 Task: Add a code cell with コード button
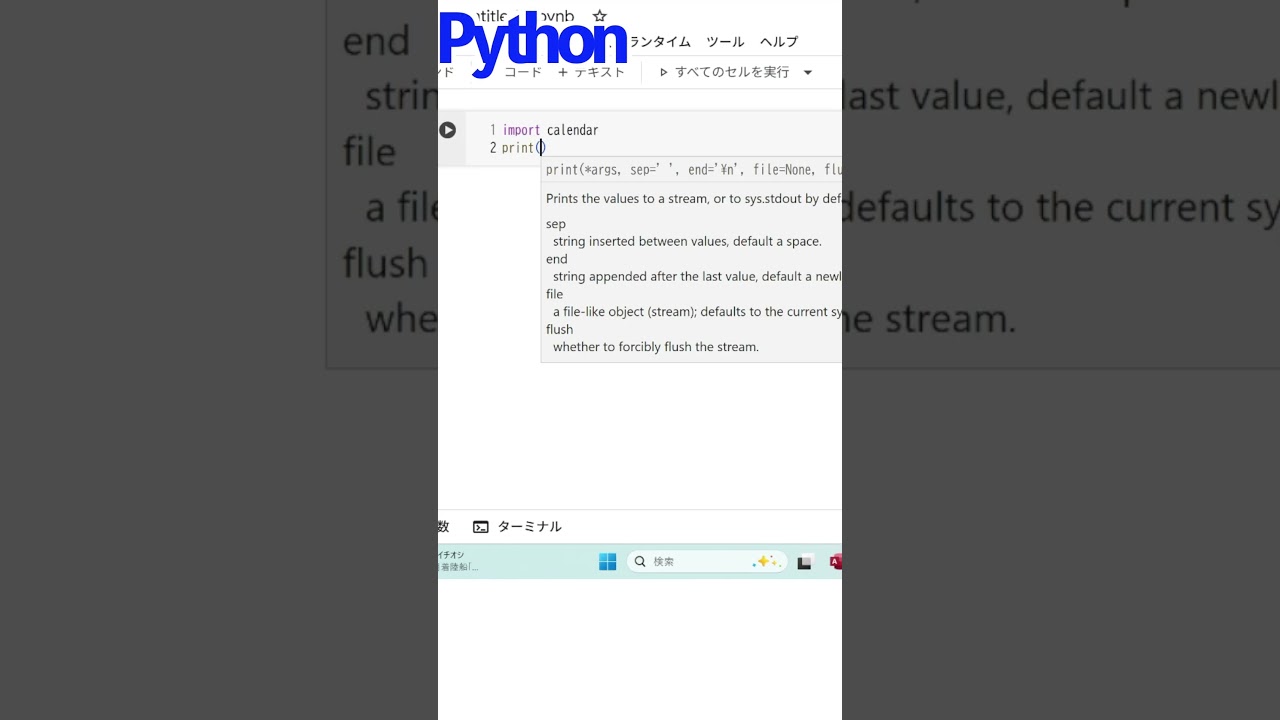click(x=522, y=72)
